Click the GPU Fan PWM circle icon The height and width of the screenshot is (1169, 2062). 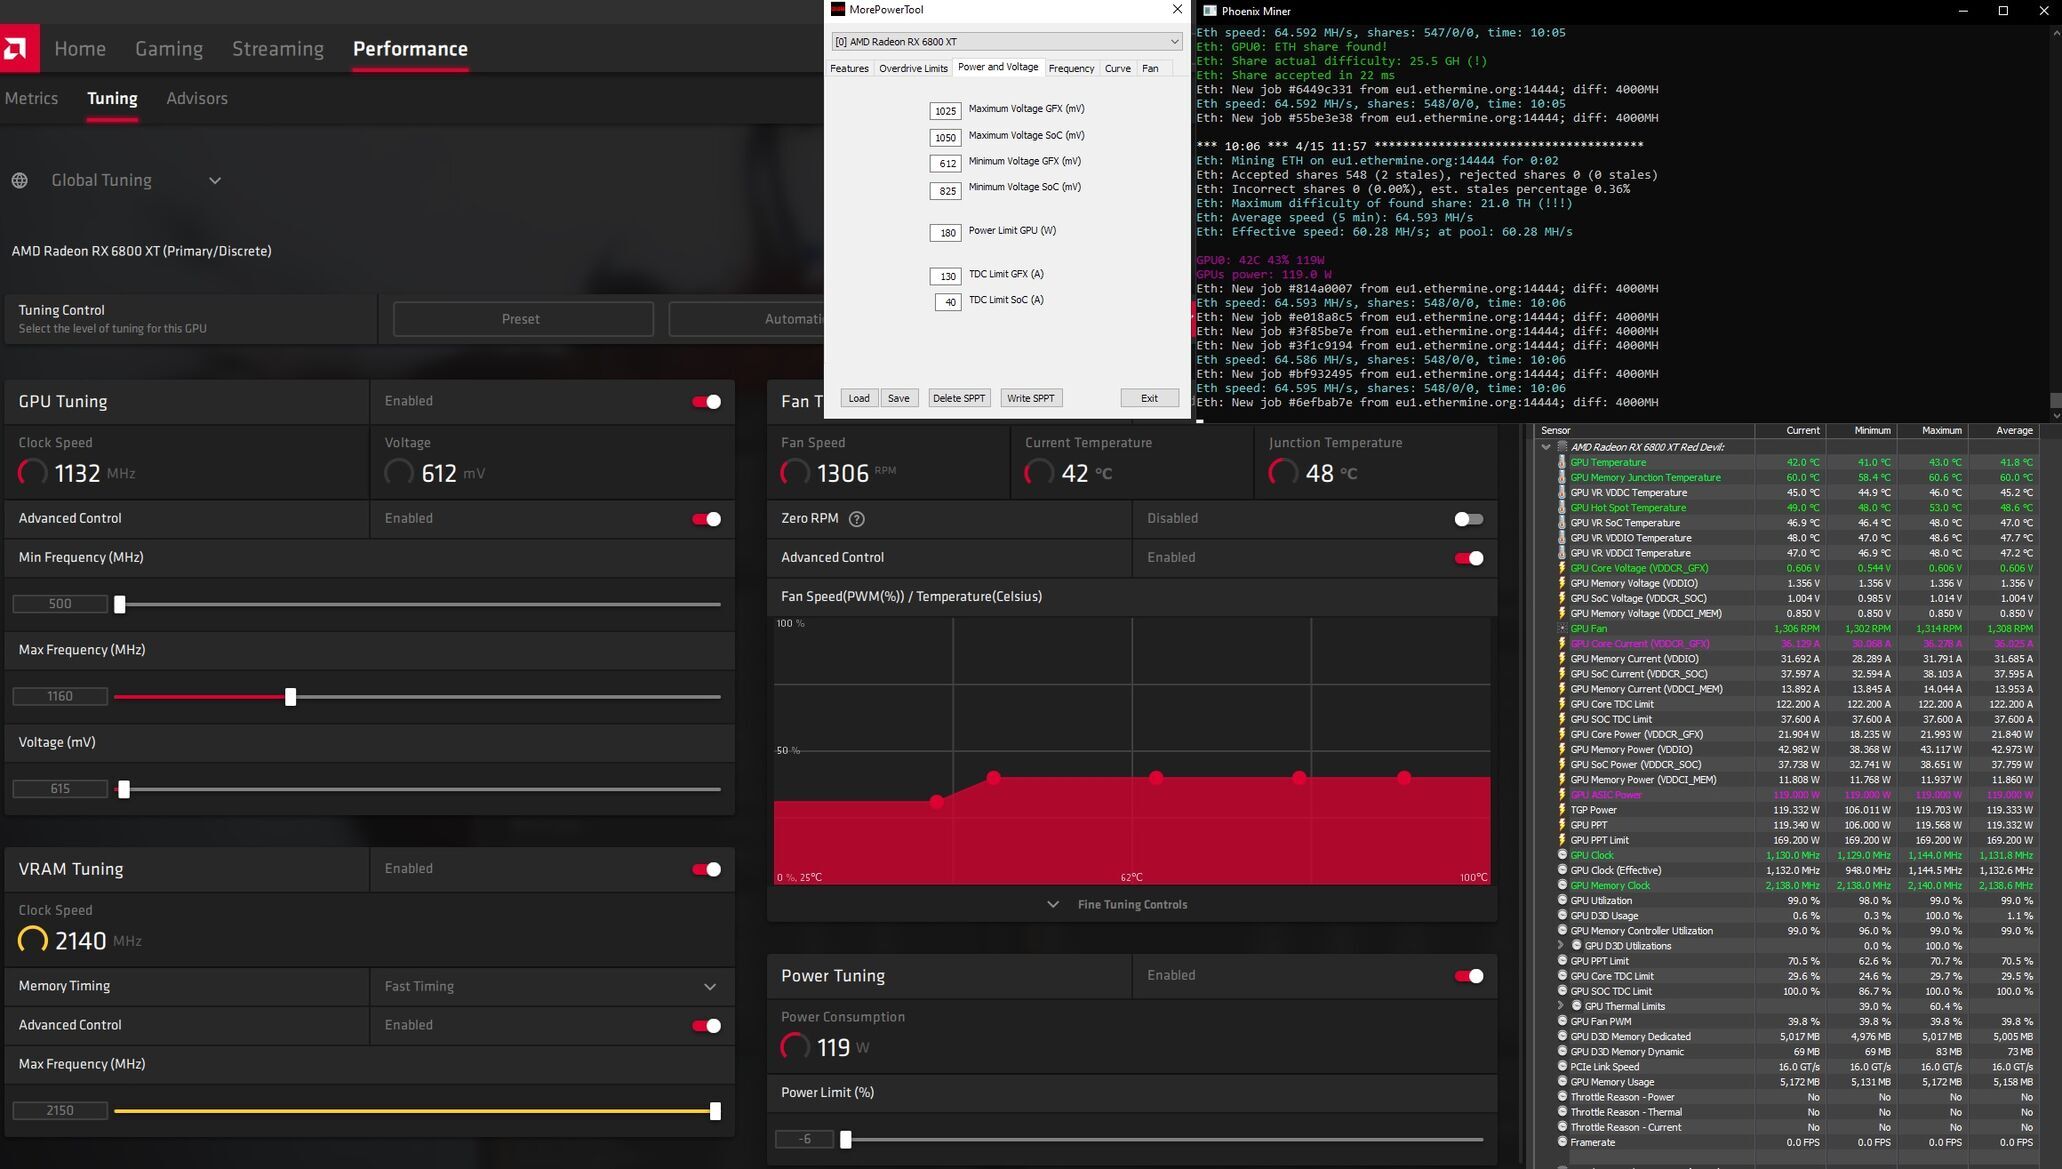pyautogui.click(x=1562, y=1021)
